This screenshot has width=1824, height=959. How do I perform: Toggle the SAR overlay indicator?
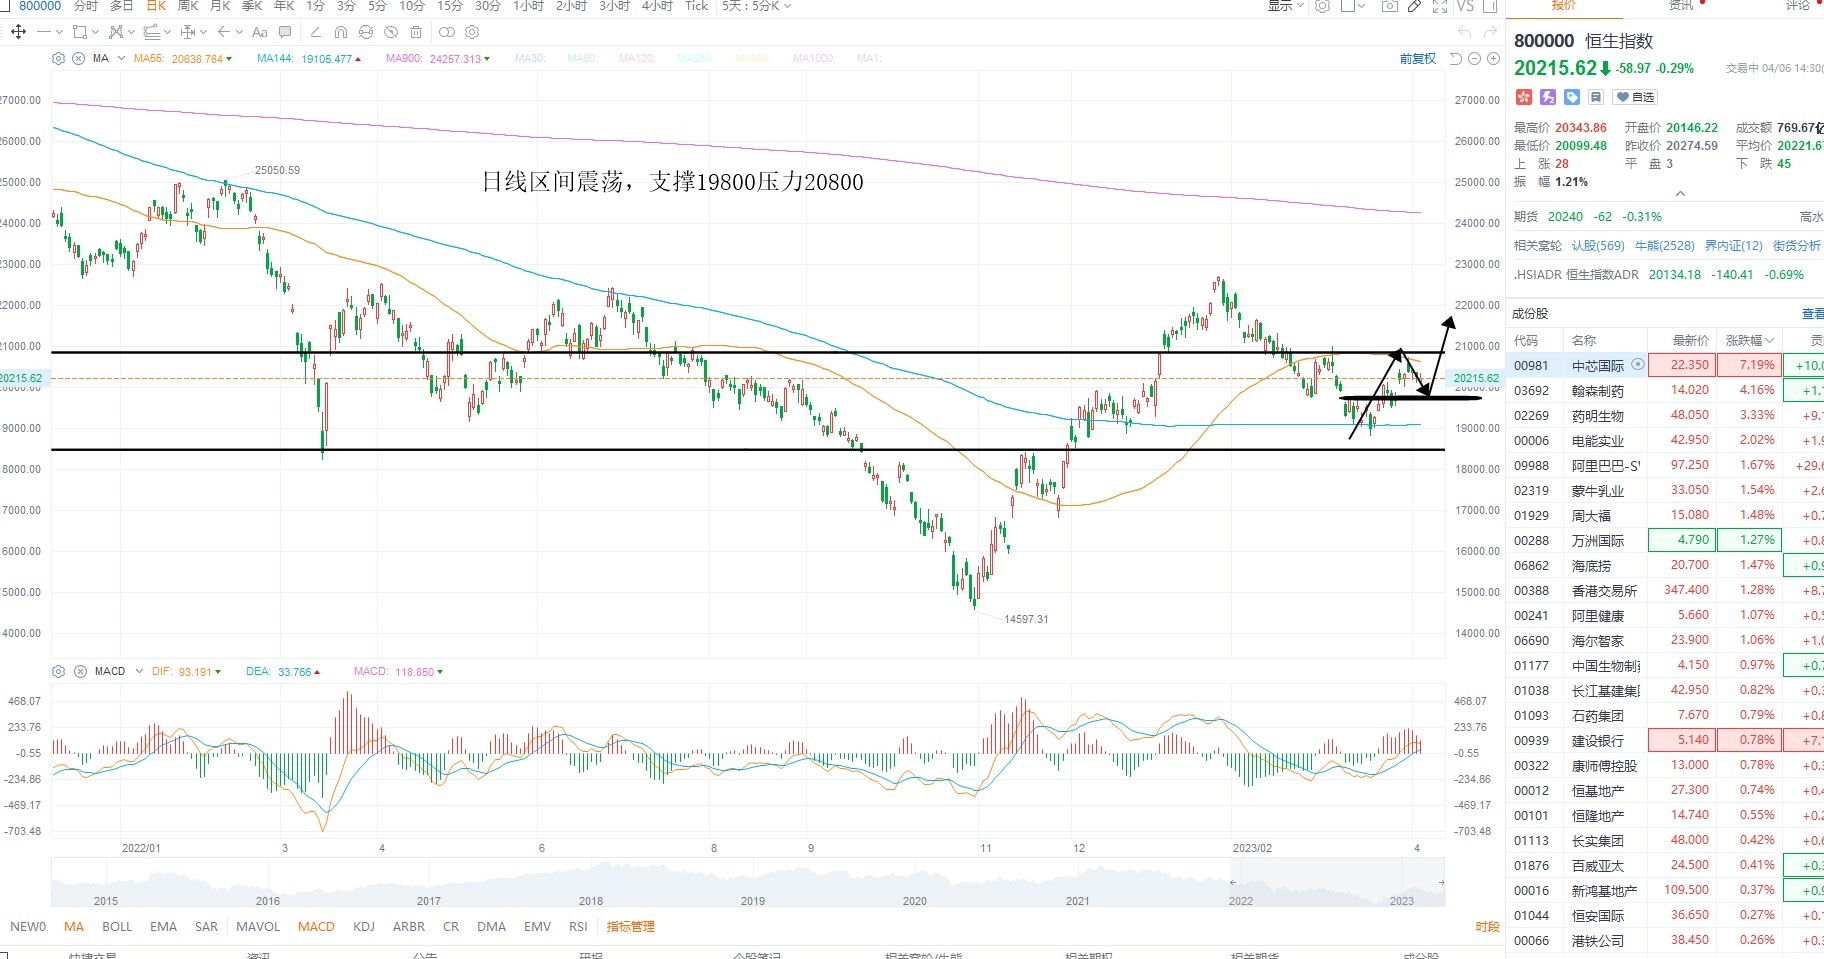pyautogui.click(x=206, y=927)
